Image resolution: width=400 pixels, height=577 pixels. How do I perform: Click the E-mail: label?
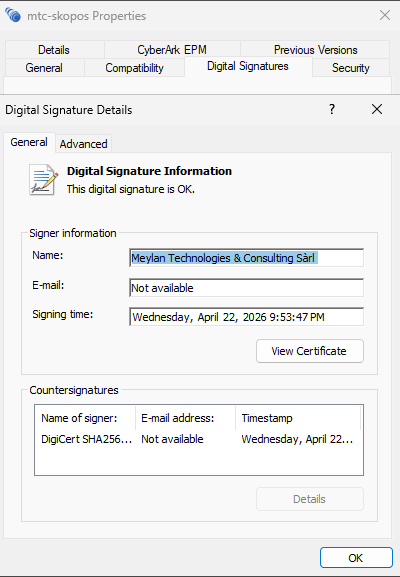tap(48, 285)
